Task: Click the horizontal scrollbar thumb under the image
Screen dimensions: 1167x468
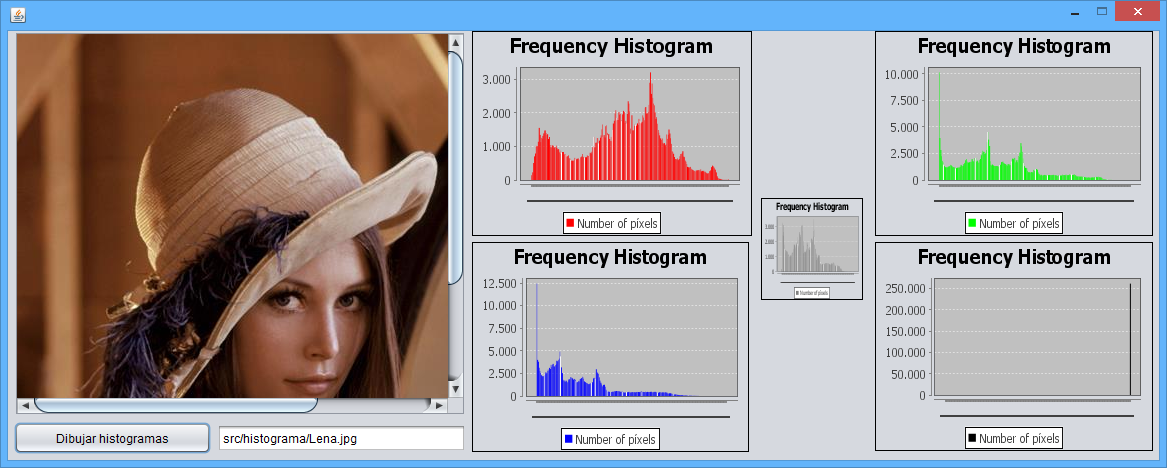Action: pyautogui.click(x=176, y=406)
